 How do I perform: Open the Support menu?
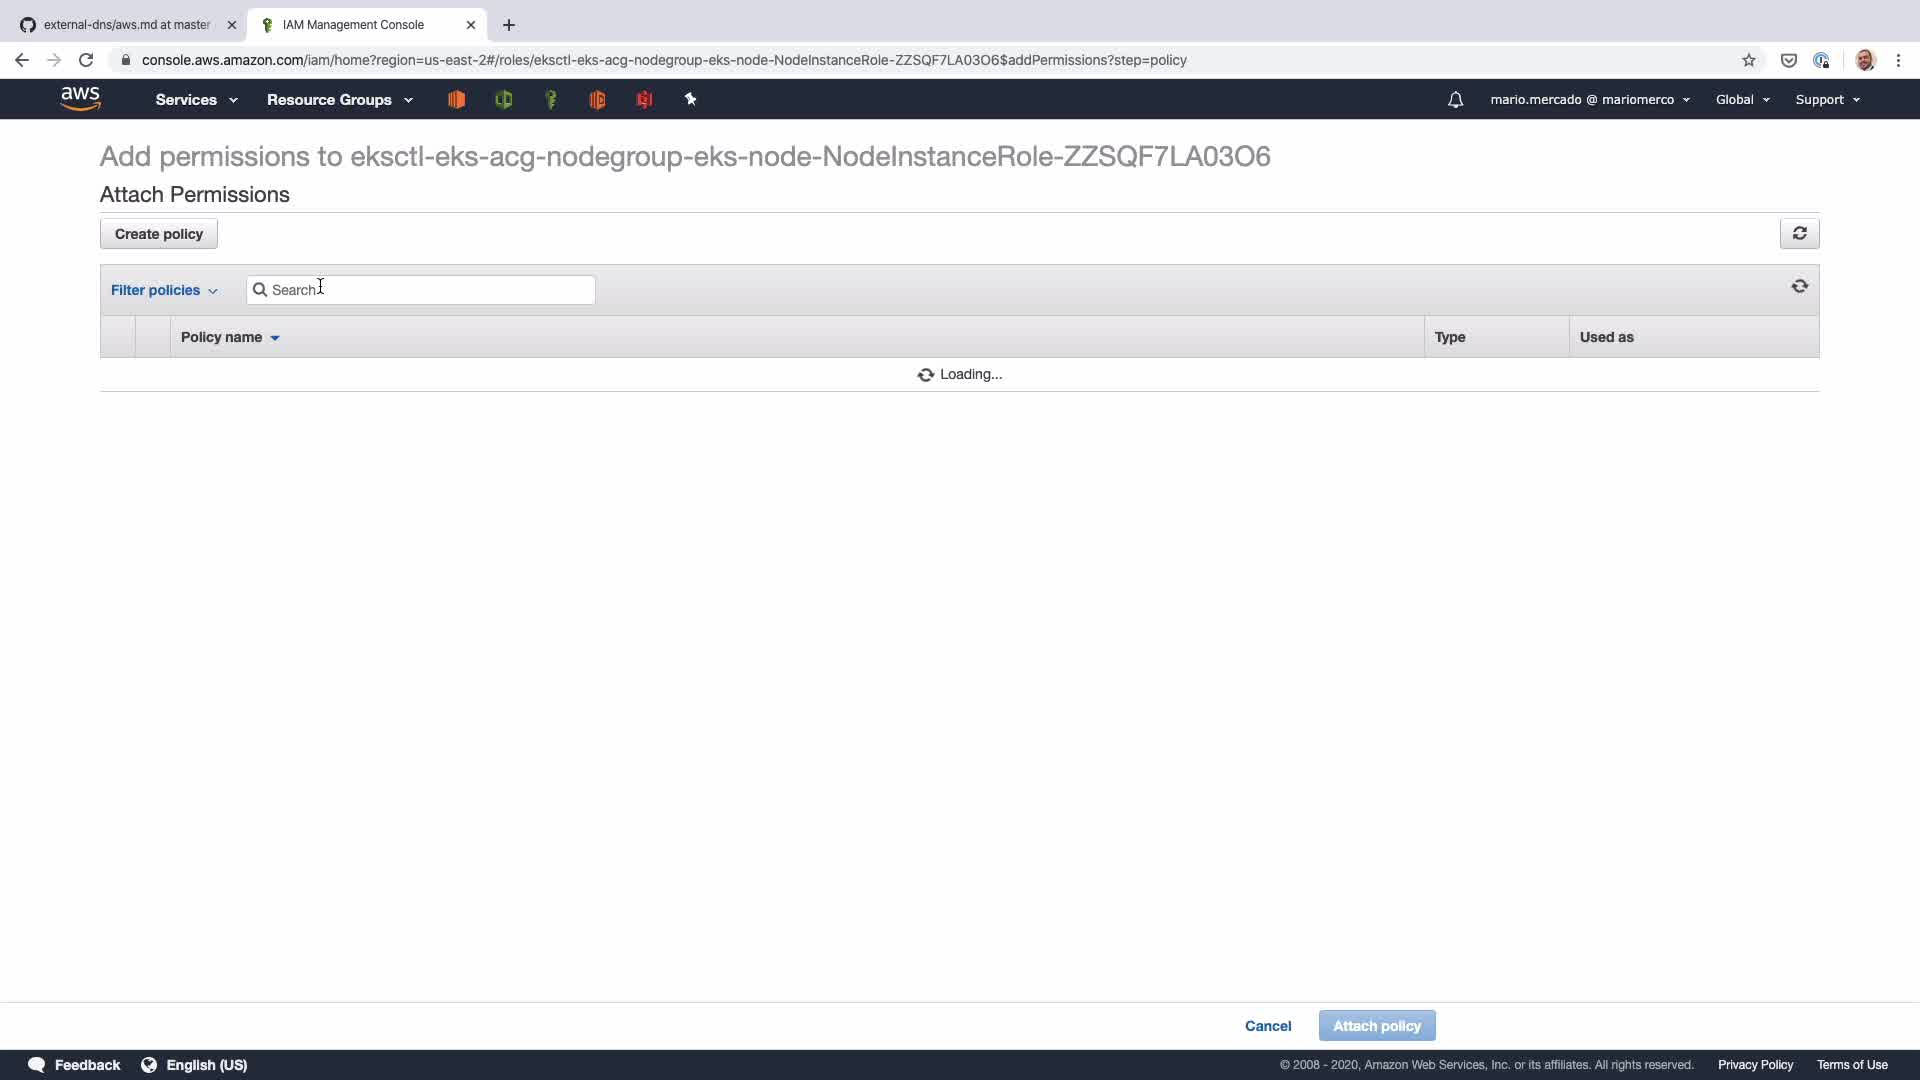1827,100
